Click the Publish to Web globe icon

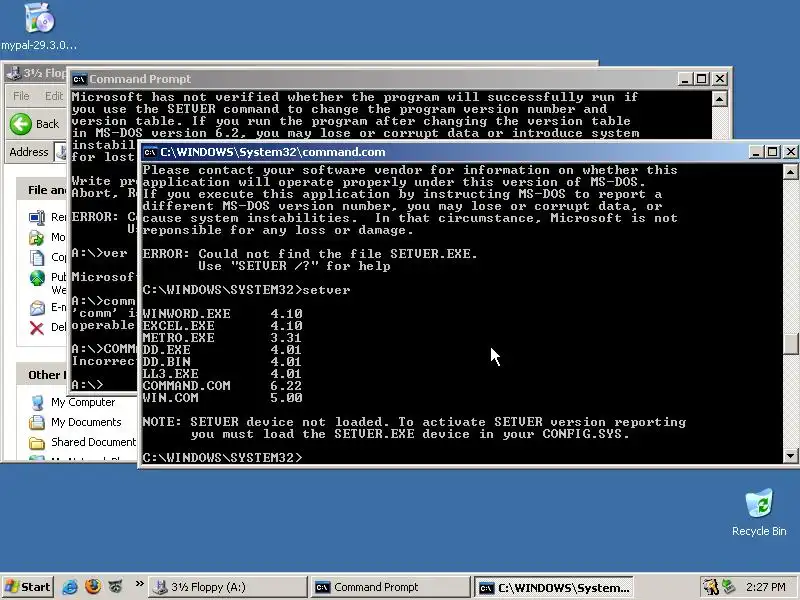pos(37,278)
